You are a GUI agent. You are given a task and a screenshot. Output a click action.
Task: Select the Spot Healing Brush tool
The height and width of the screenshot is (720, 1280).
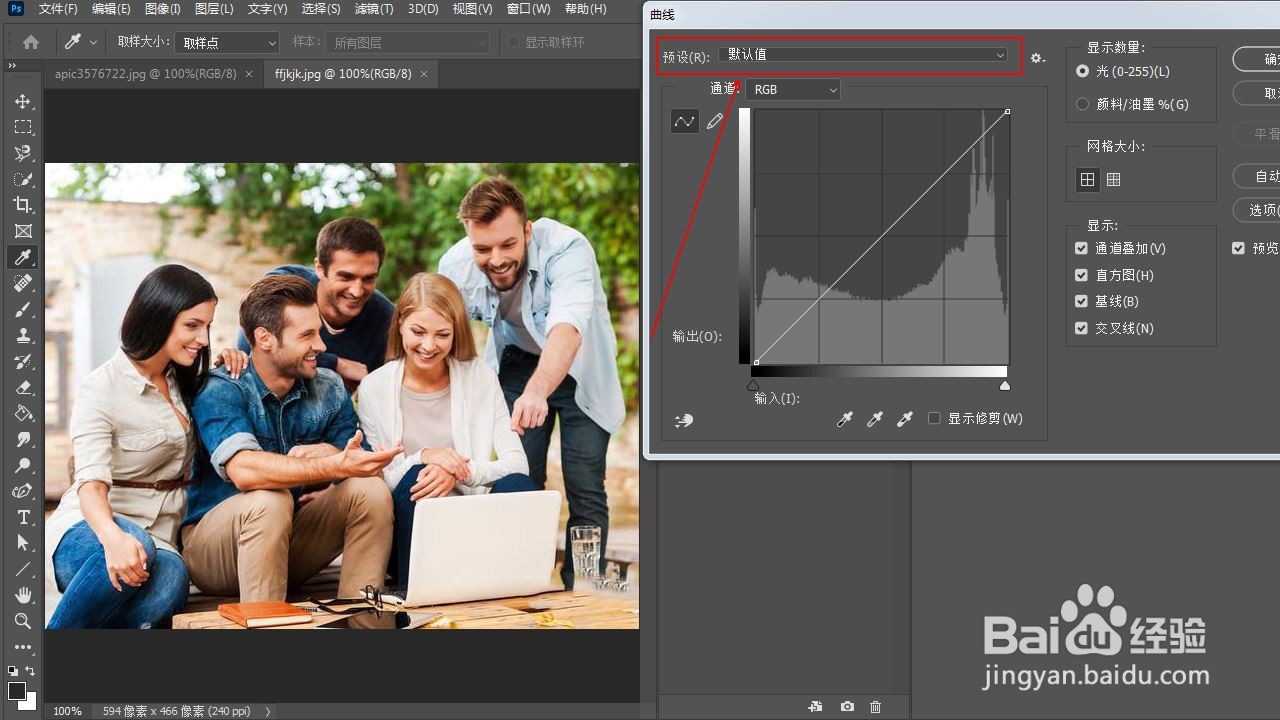click(22, 283)
